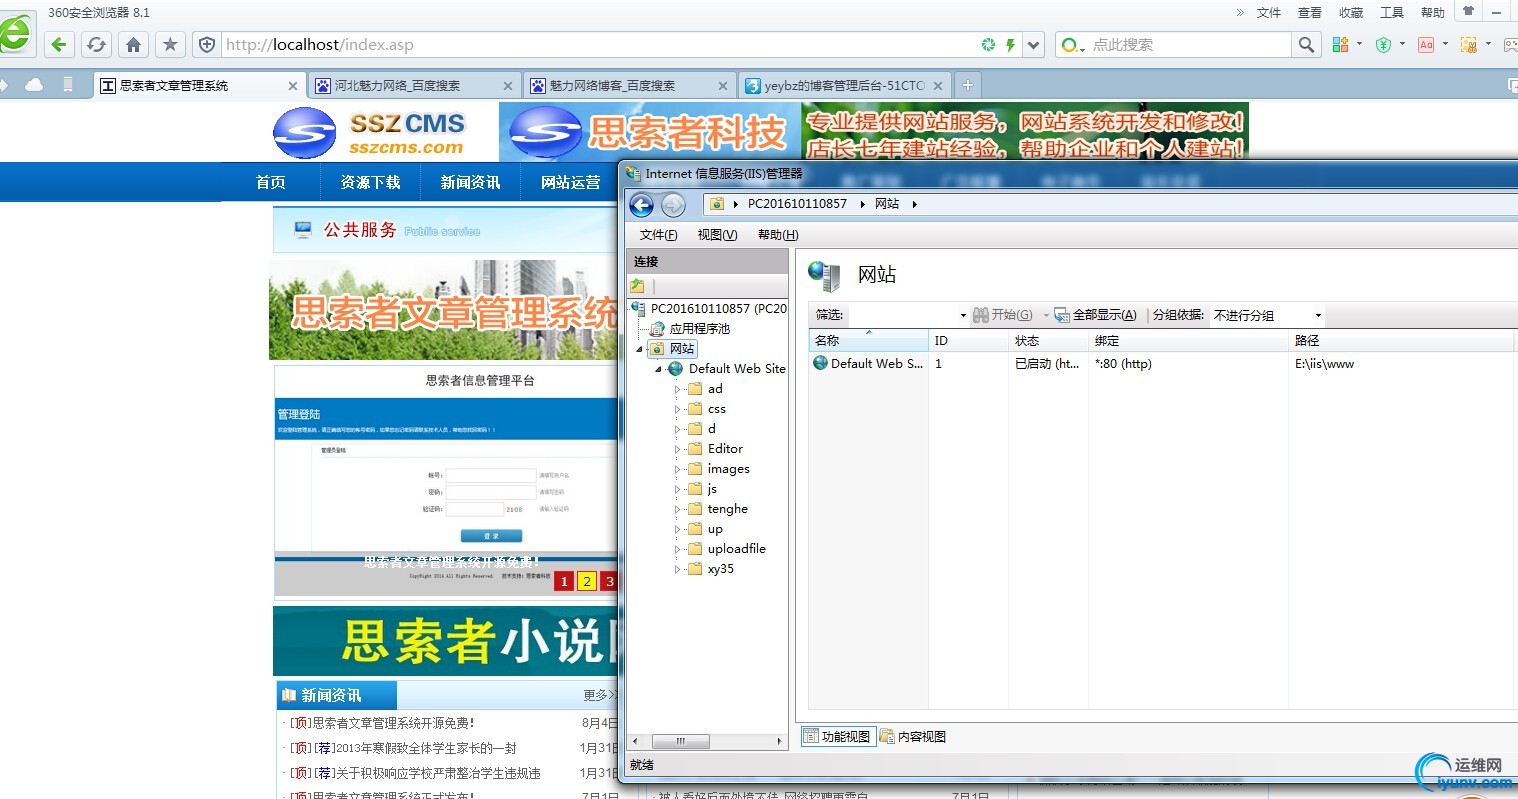Open a new browser tab with plus
Viewport: 1518px width, 799px height.
[967, 85]
